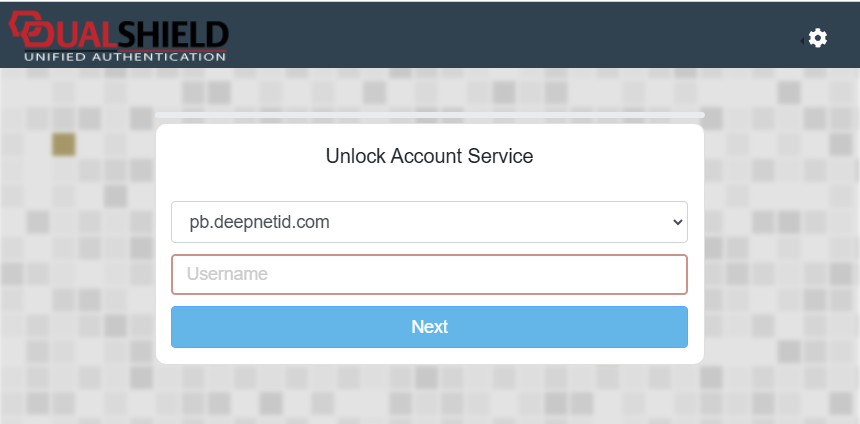Screen dimensions: 860x424
Task: Click the Unlock Account Service heading
Action: [429, 156]
